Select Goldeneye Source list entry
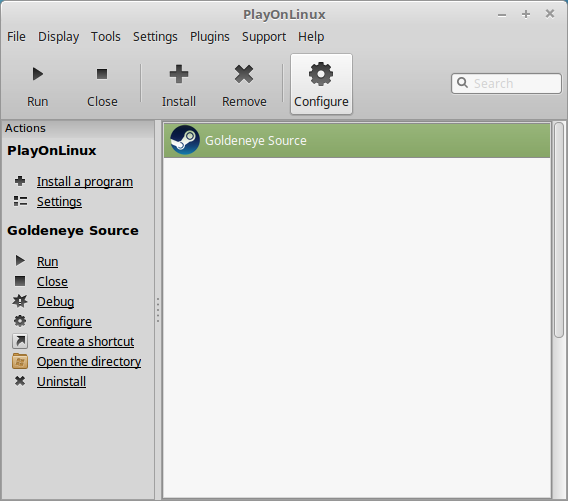The width and height of the screenshot is (568, 501). [357, 141]
